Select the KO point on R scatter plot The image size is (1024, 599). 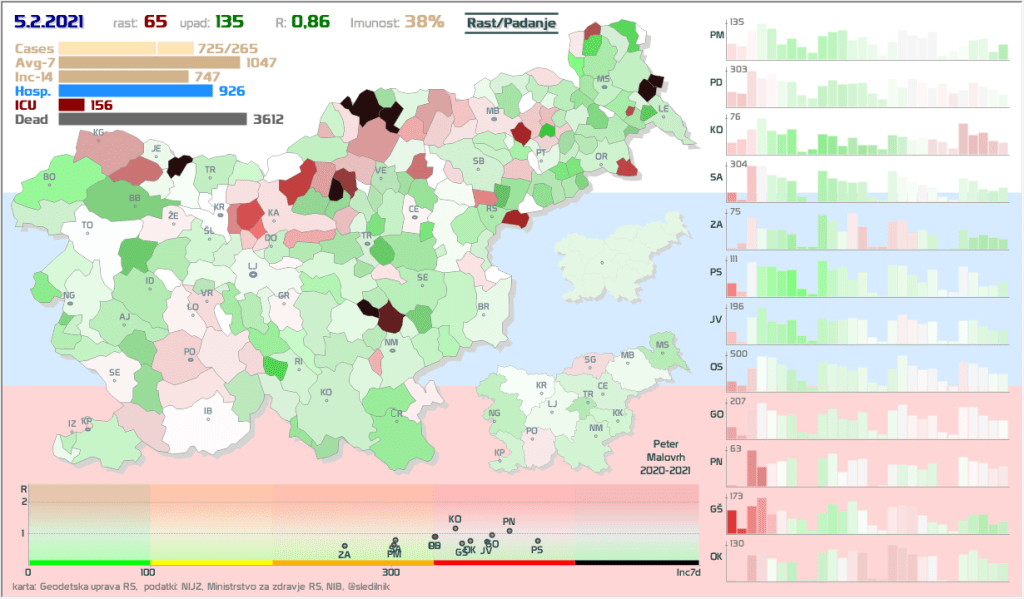click(455, 528)
